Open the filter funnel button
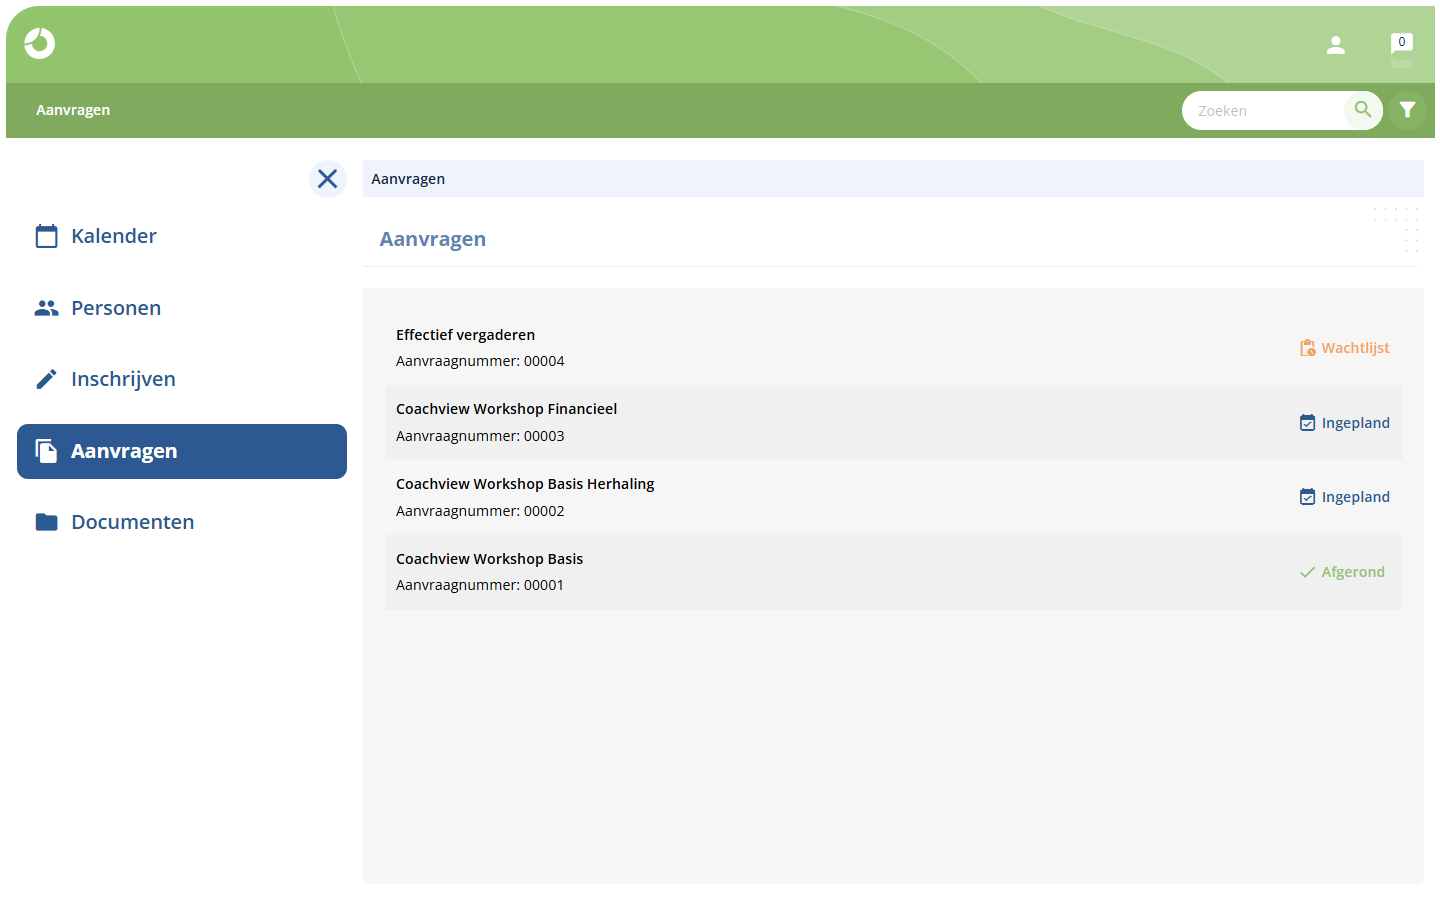This screenshot has width=1440, height=900. [x=1408, y=110]
